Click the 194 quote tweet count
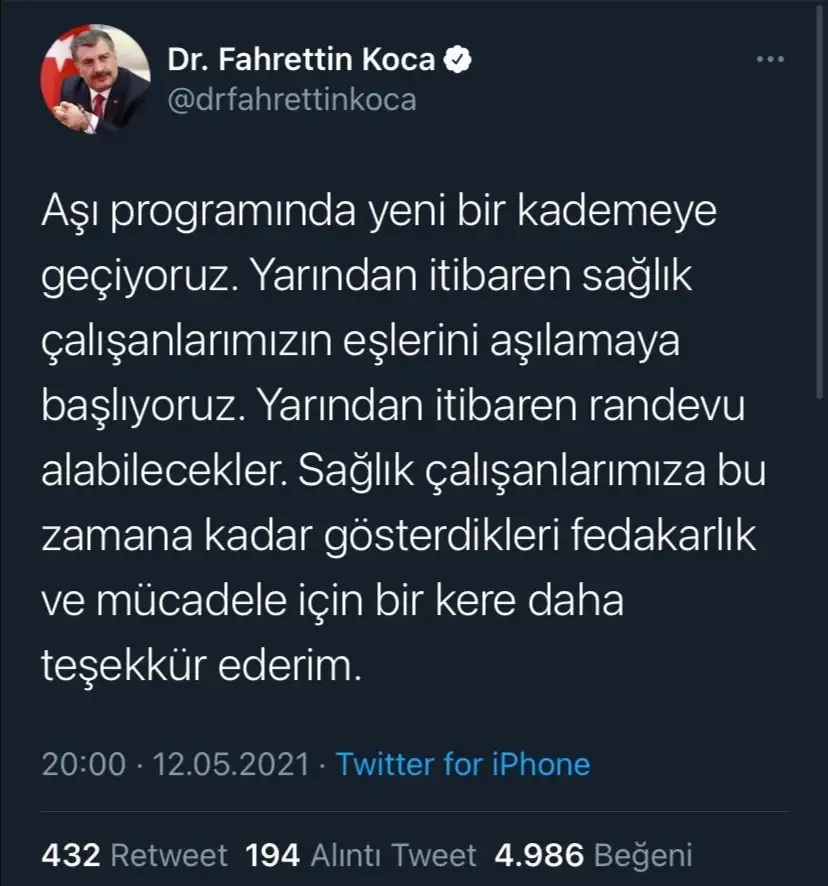Image resolution: width=828 pixels, height=886 pixels. click(272, 855)
